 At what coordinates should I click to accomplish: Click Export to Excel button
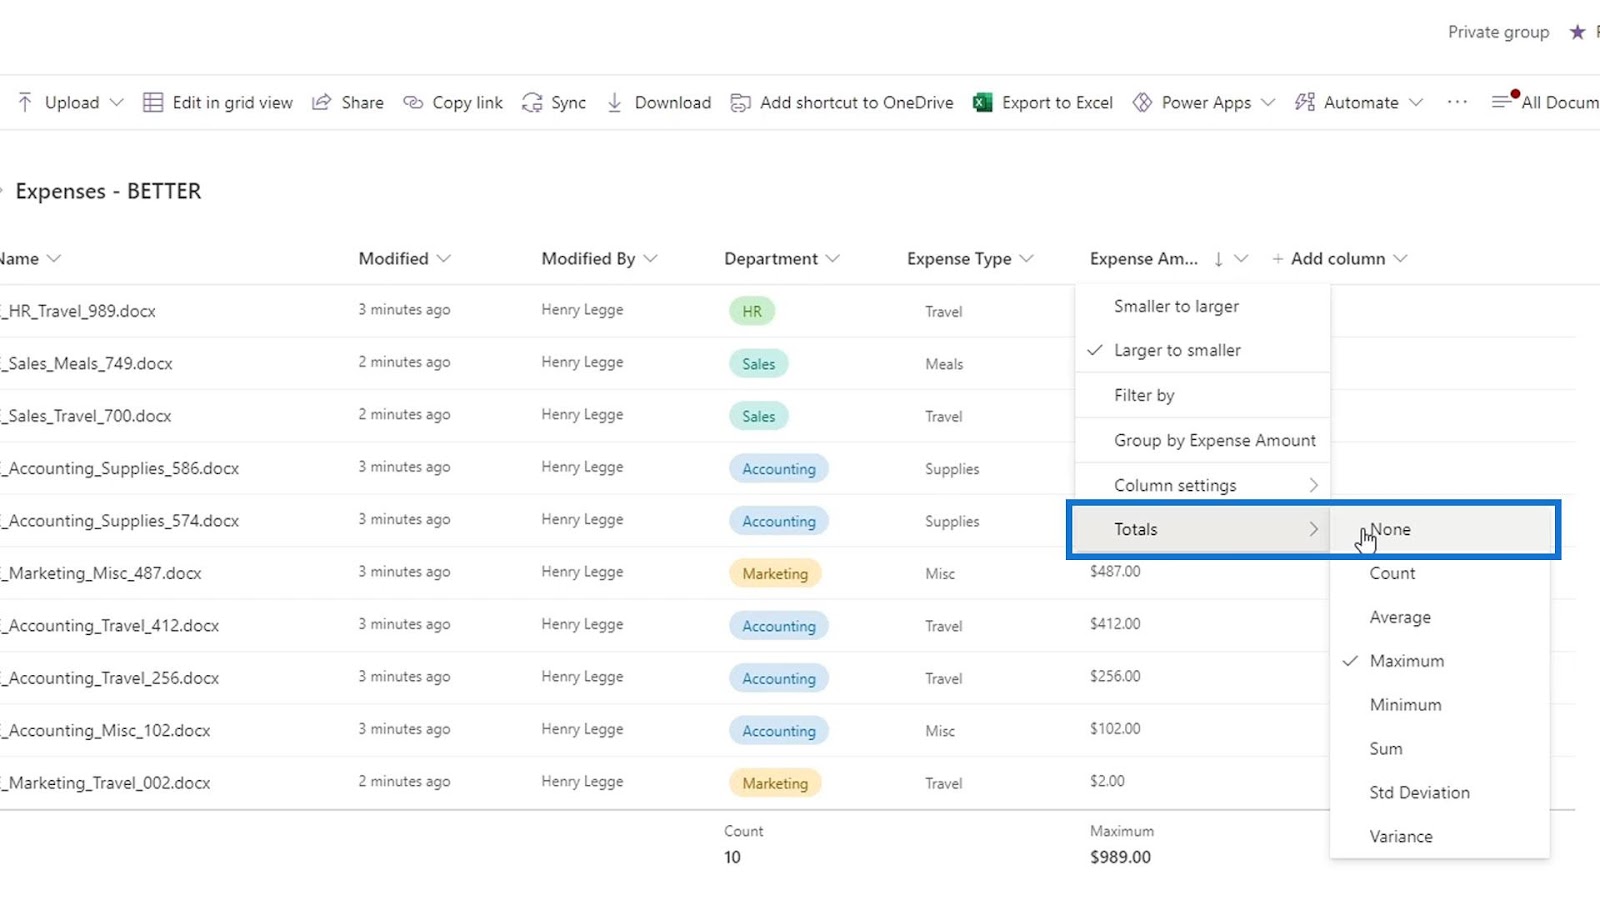click(1043, 102)
